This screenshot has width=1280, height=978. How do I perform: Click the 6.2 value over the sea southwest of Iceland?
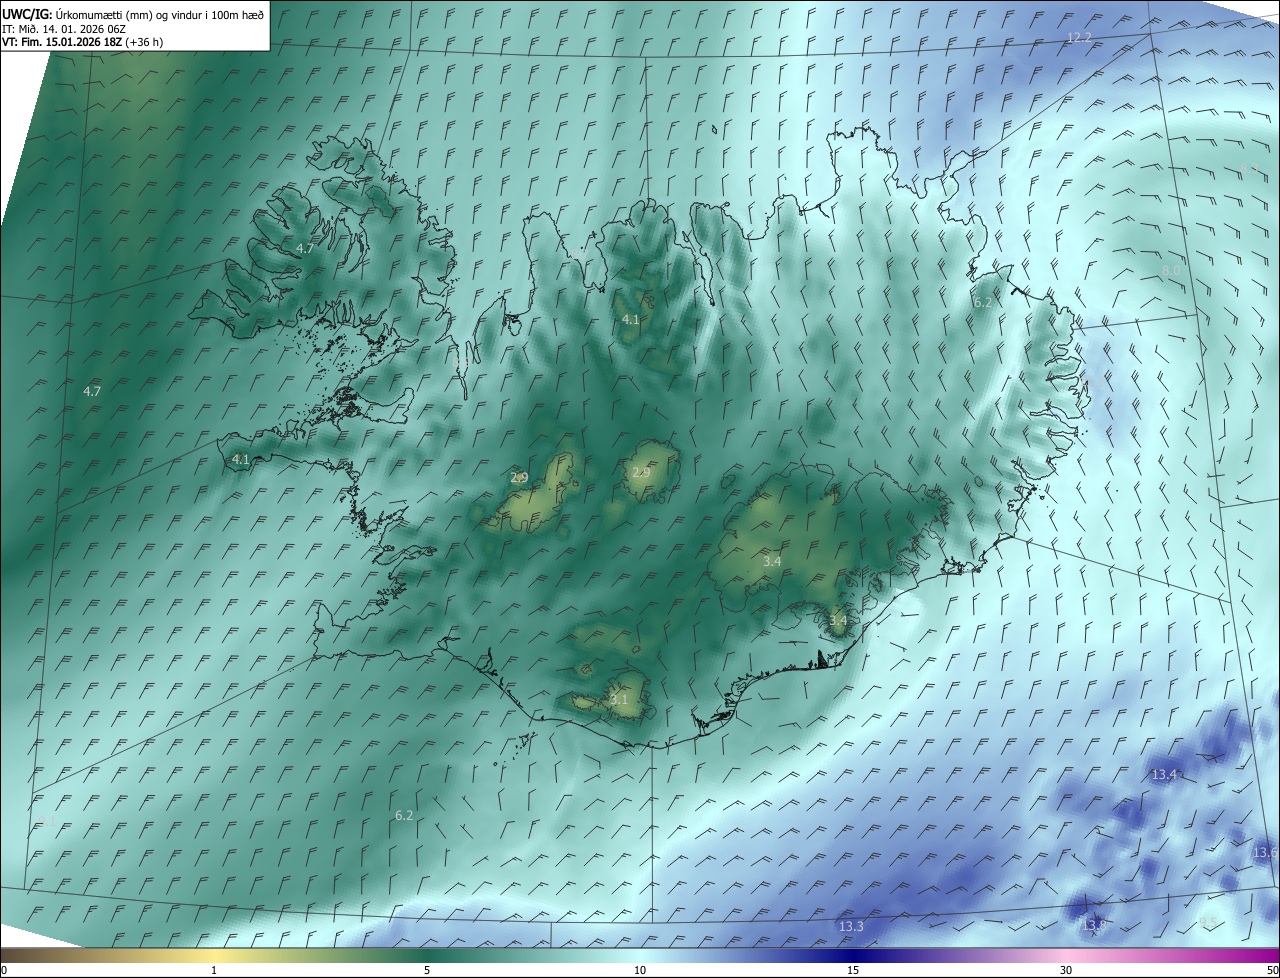[x=404, y=816]
